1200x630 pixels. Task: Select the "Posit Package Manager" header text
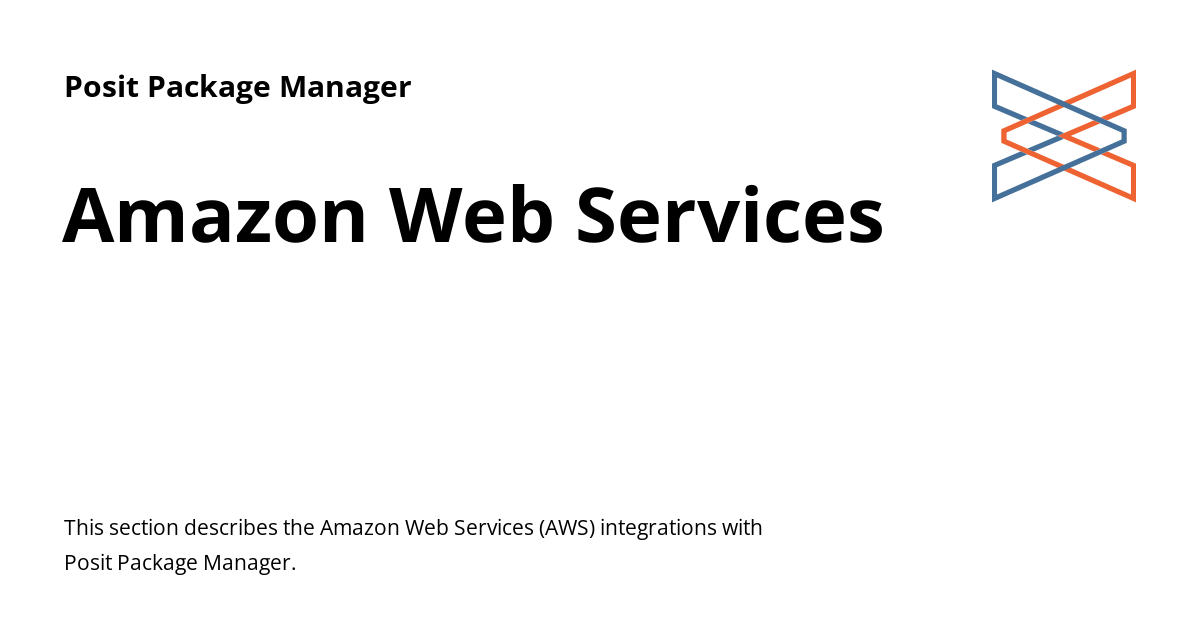pos(237,87)
